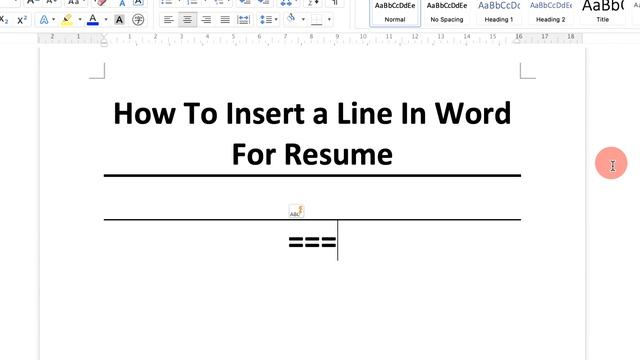Align text left
The width and height of the screenshot is (640, 360).
[169, 20]
